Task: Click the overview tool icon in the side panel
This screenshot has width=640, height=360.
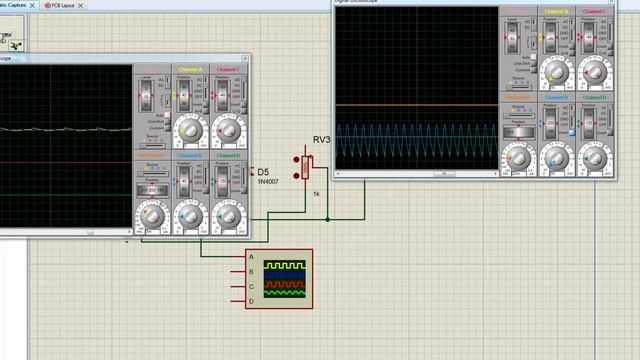Action: pos(16,46)
